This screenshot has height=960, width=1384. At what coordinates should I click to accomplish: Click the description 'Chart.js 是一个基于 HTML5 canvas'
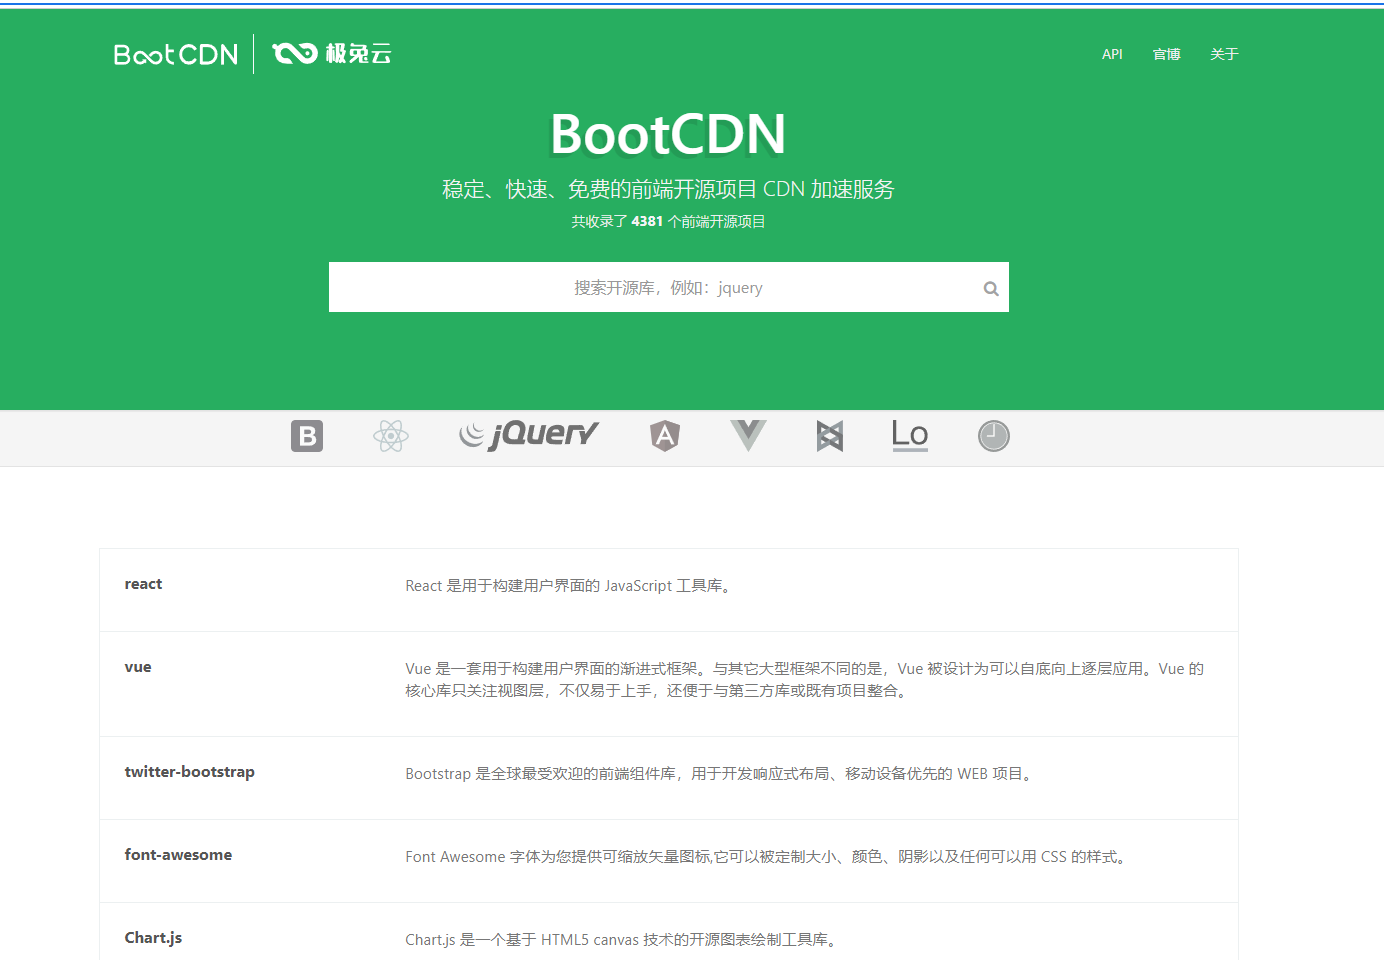pos(622,940)
